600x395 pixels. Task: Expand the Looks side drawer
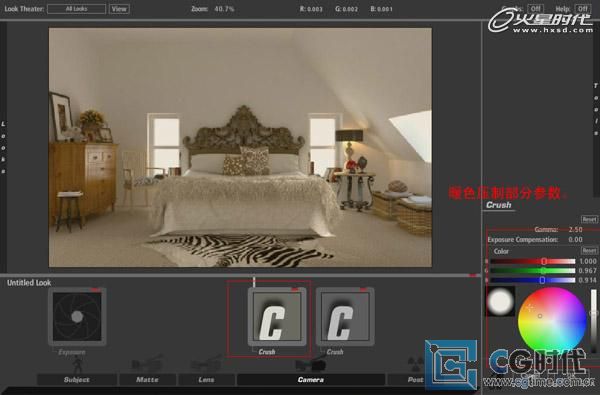point(3,147)
